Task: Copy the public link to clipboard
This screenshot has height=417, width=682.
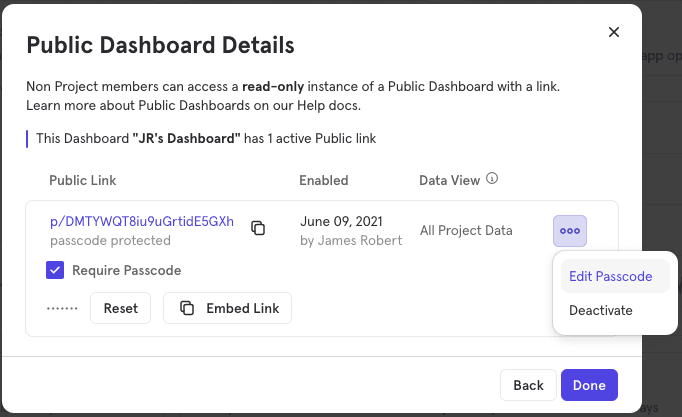Action: click(258, 228)
